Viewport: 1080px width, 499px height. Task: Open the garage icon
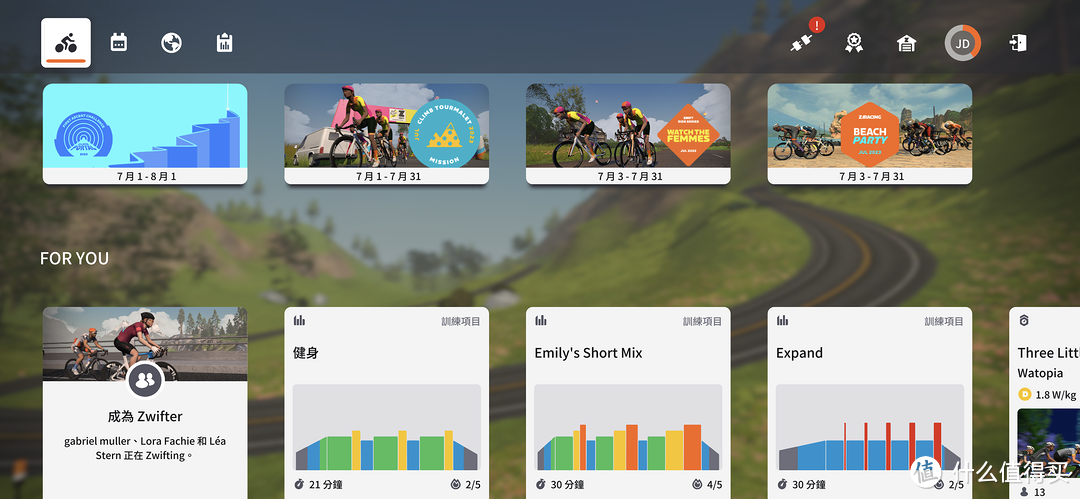906,43
